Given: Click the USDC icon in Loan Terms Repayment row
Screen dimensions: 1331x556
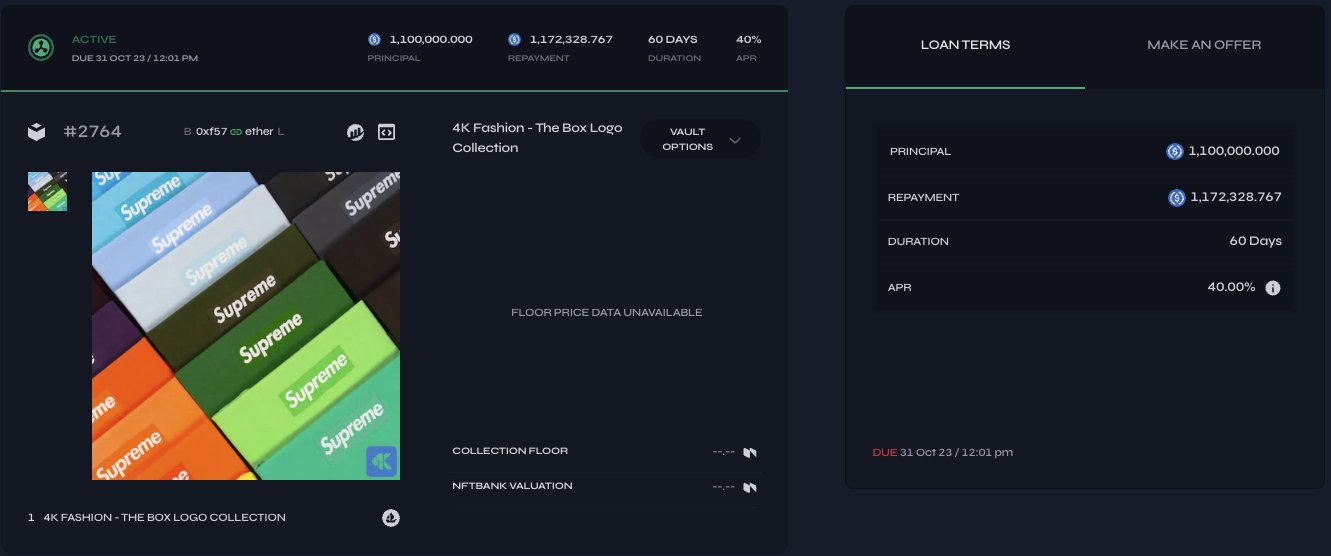Looking at the screenshot, I should point(1177,198).
